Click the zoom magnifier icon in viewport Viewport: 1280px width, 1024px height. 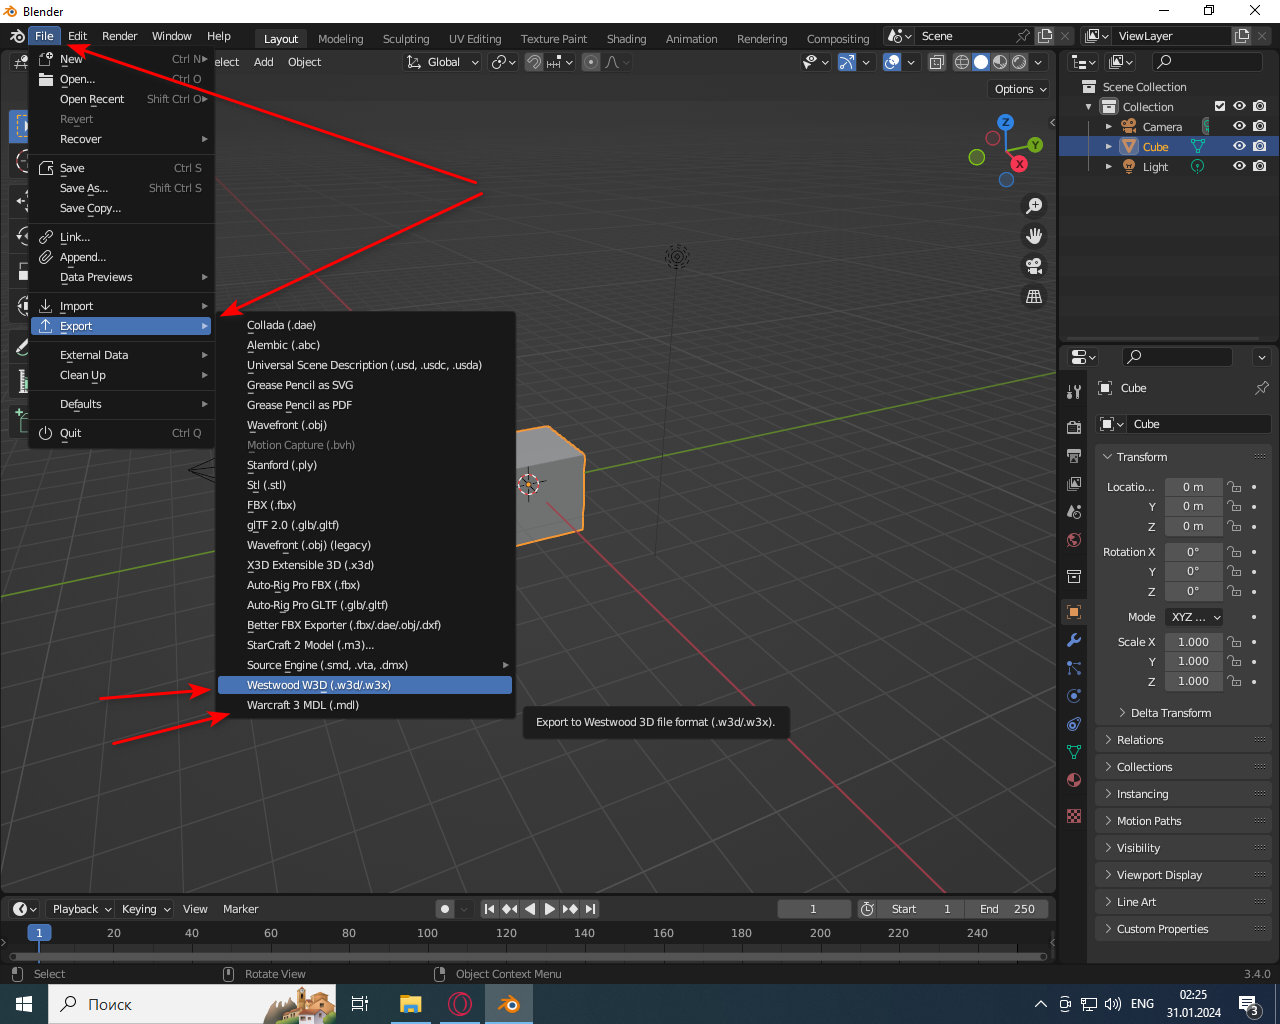pos(1034,206)
